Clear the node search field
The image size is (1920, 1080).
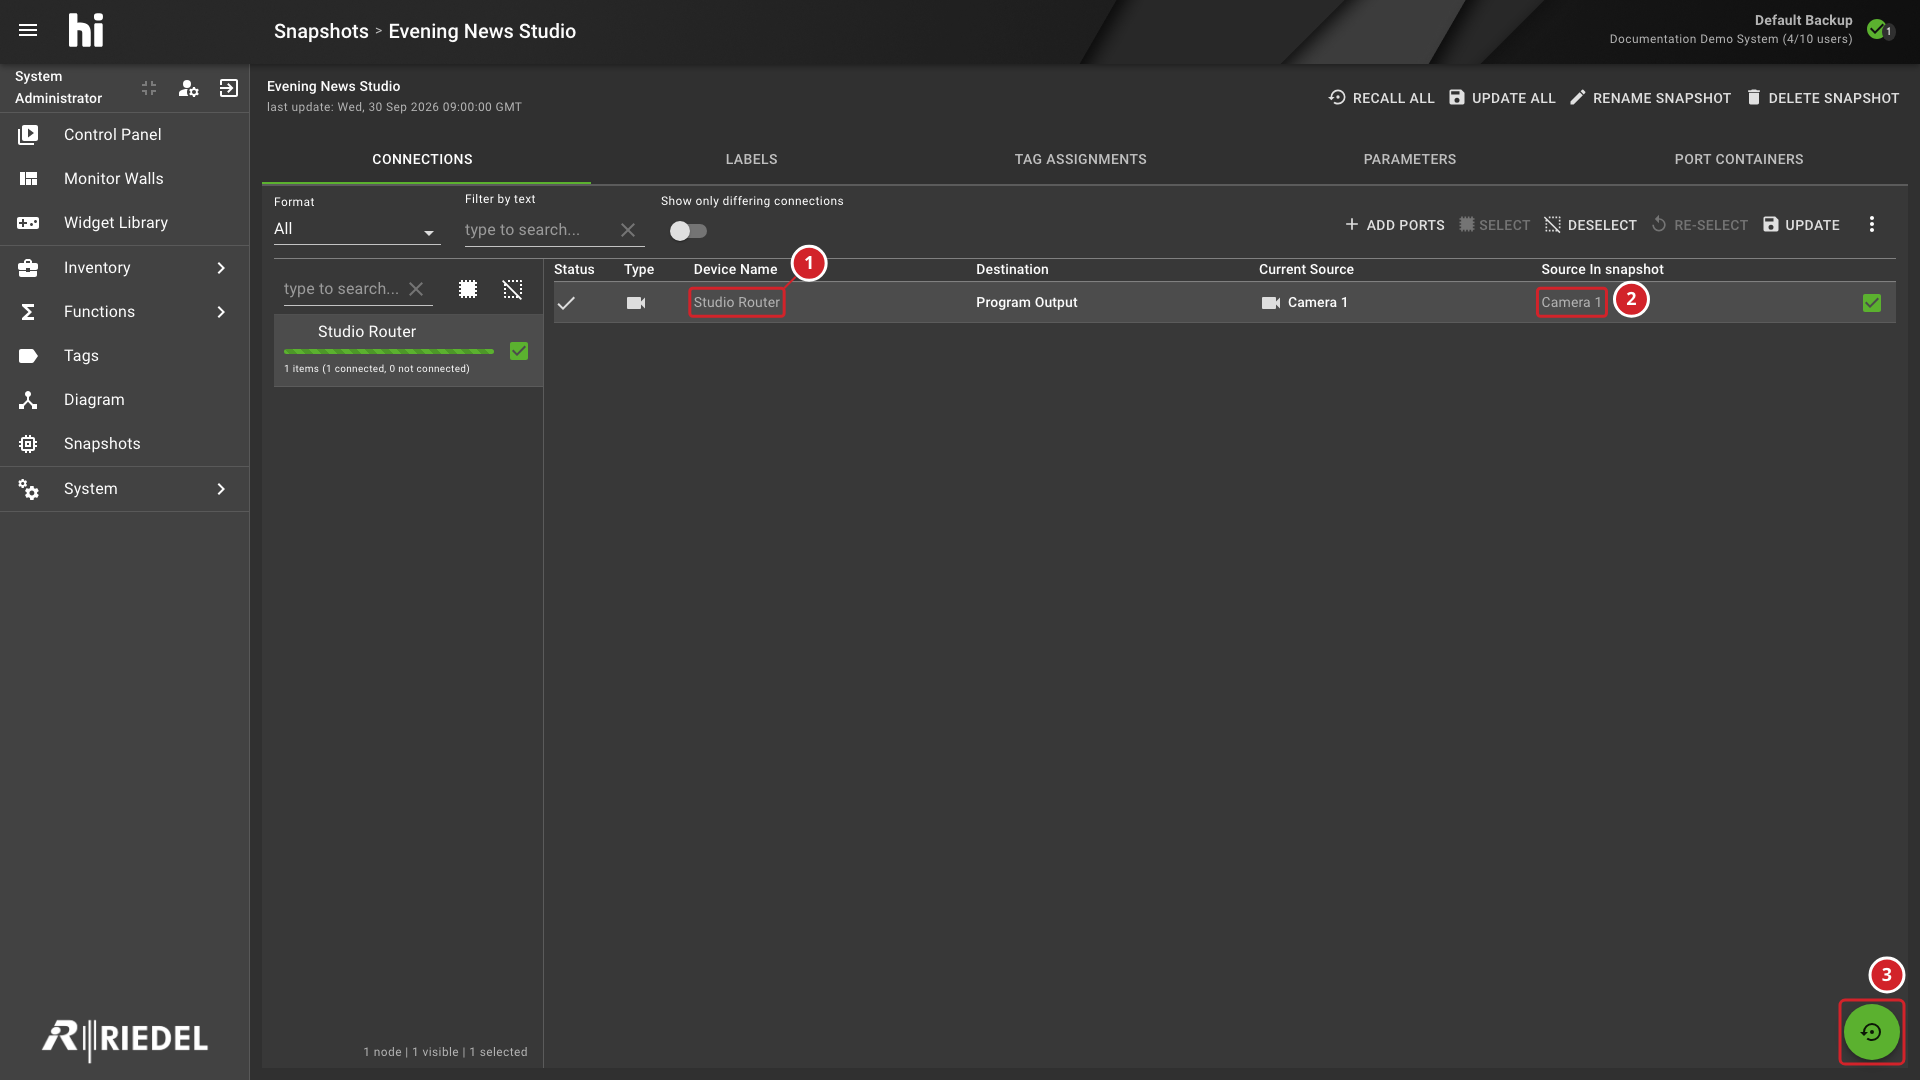coord(416,289)
